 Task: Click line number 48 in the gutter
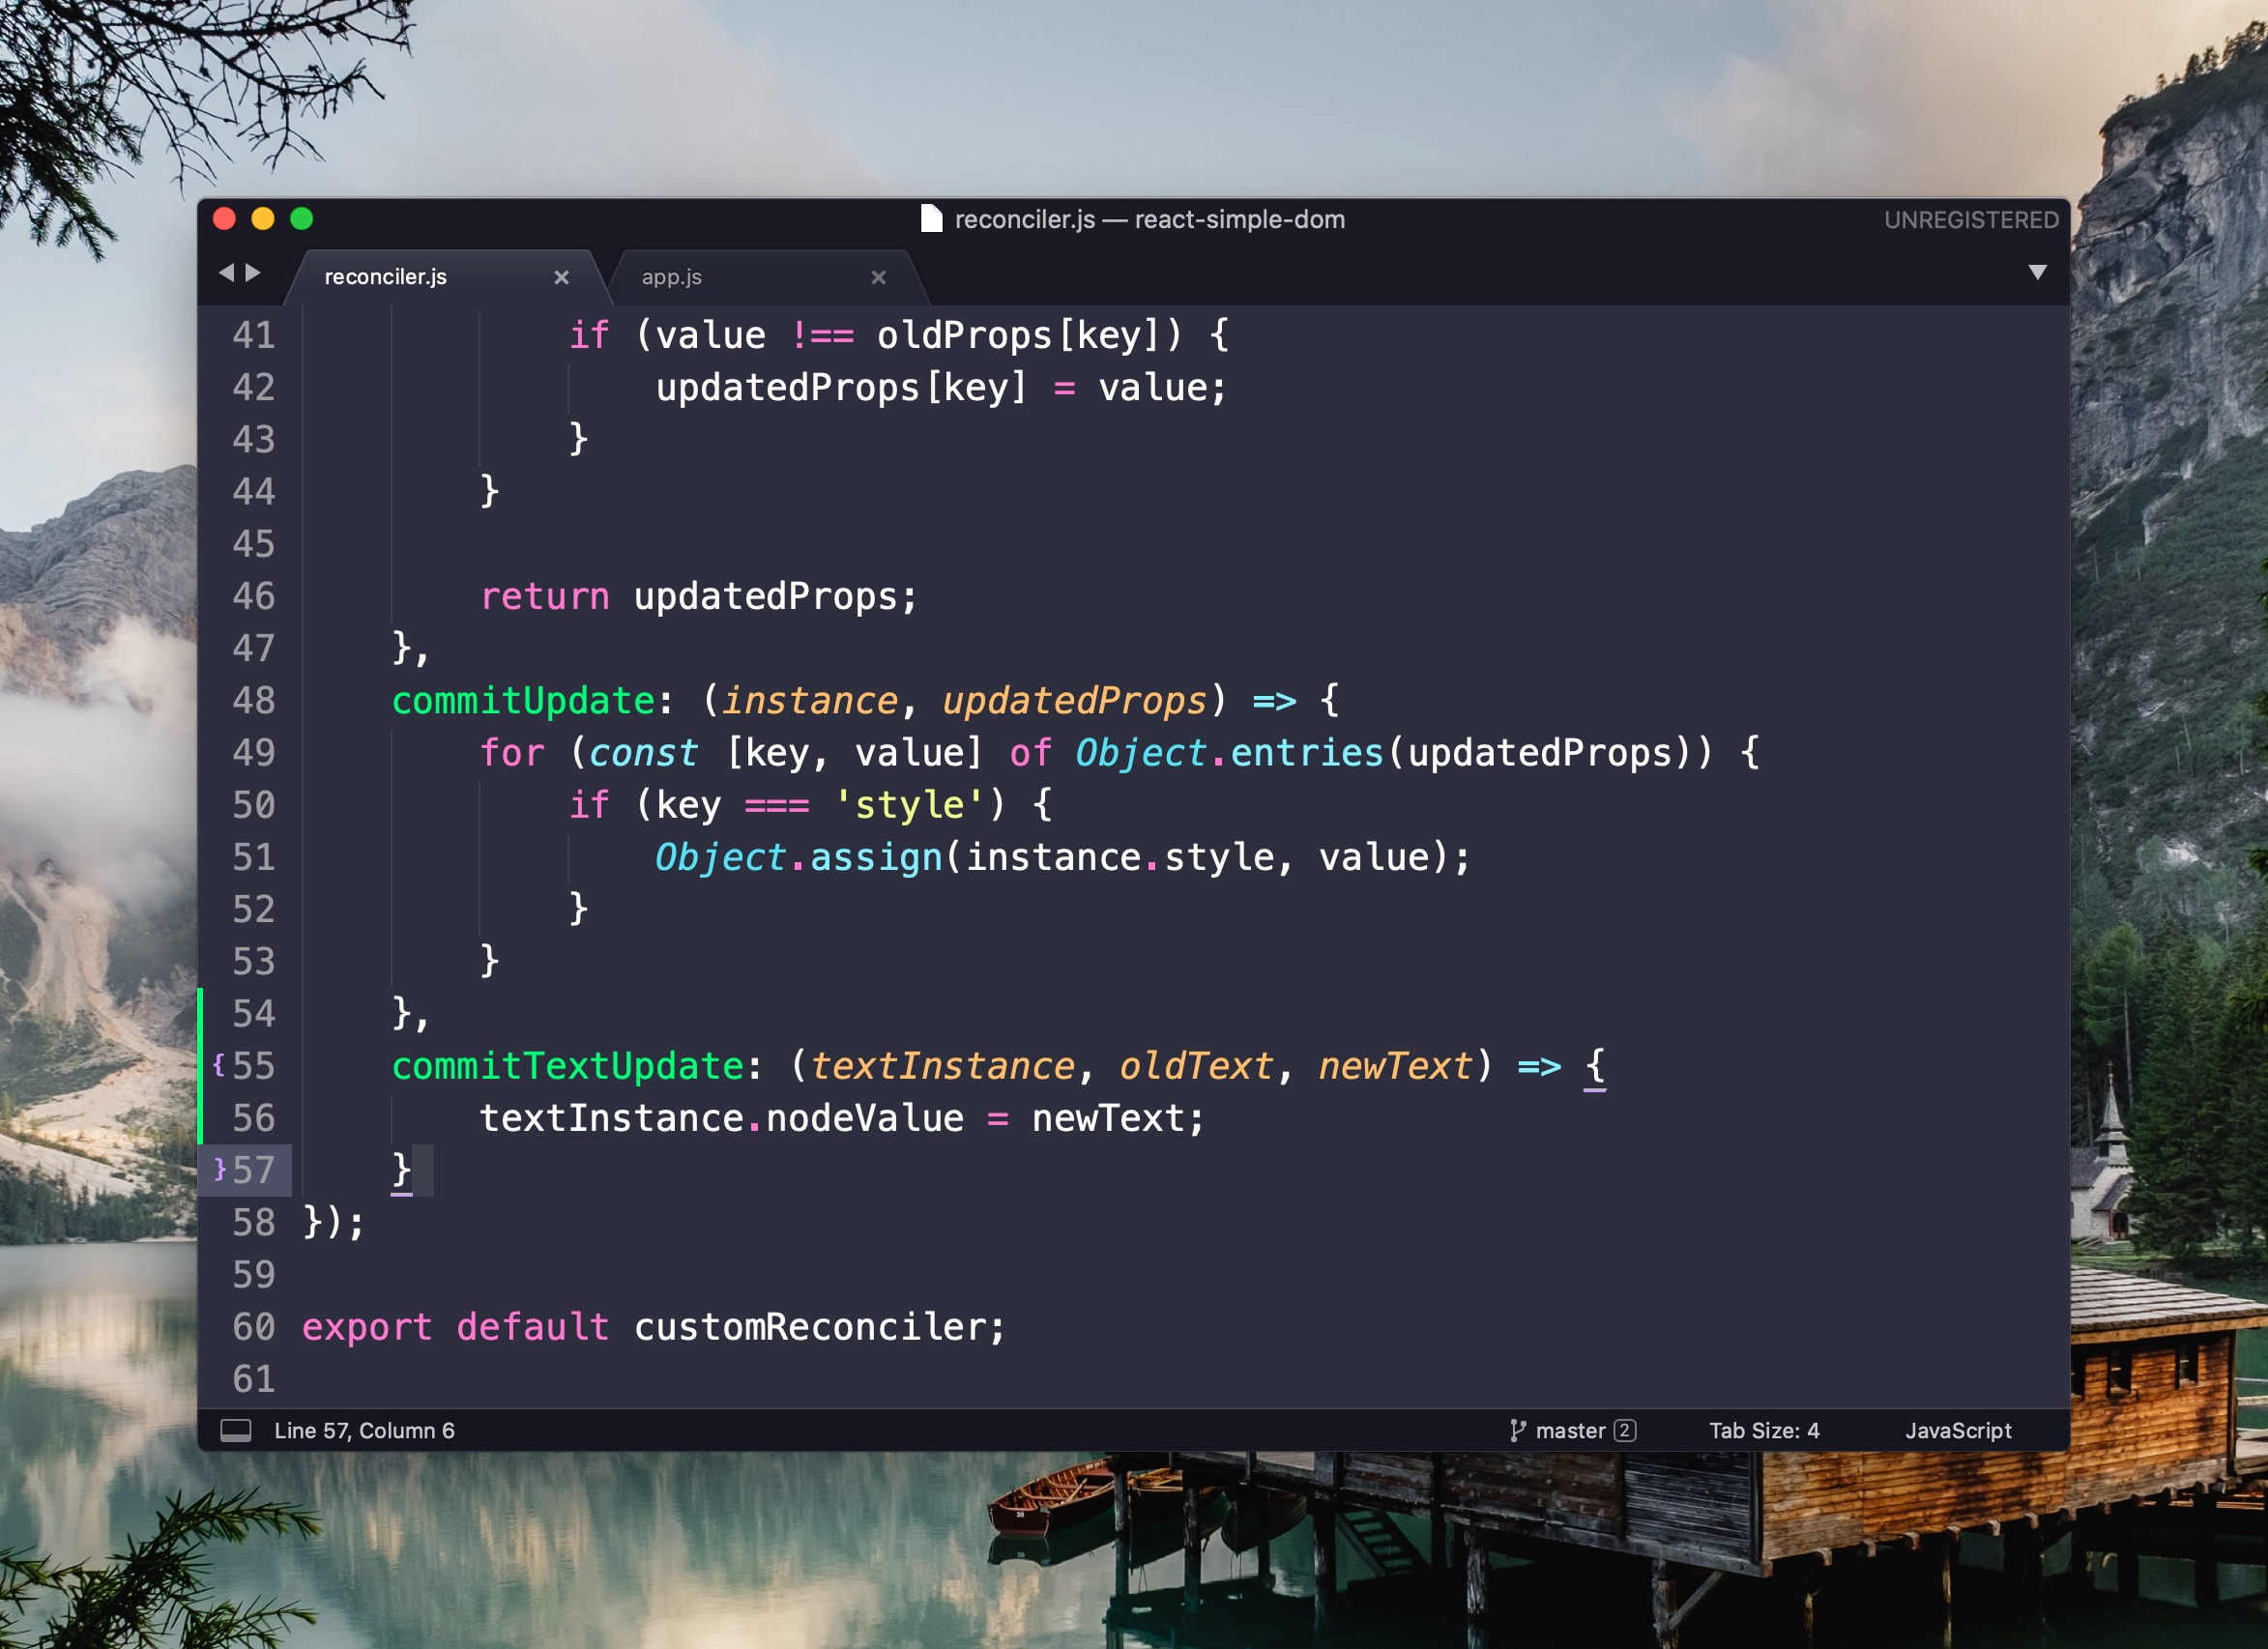[253, 700]
